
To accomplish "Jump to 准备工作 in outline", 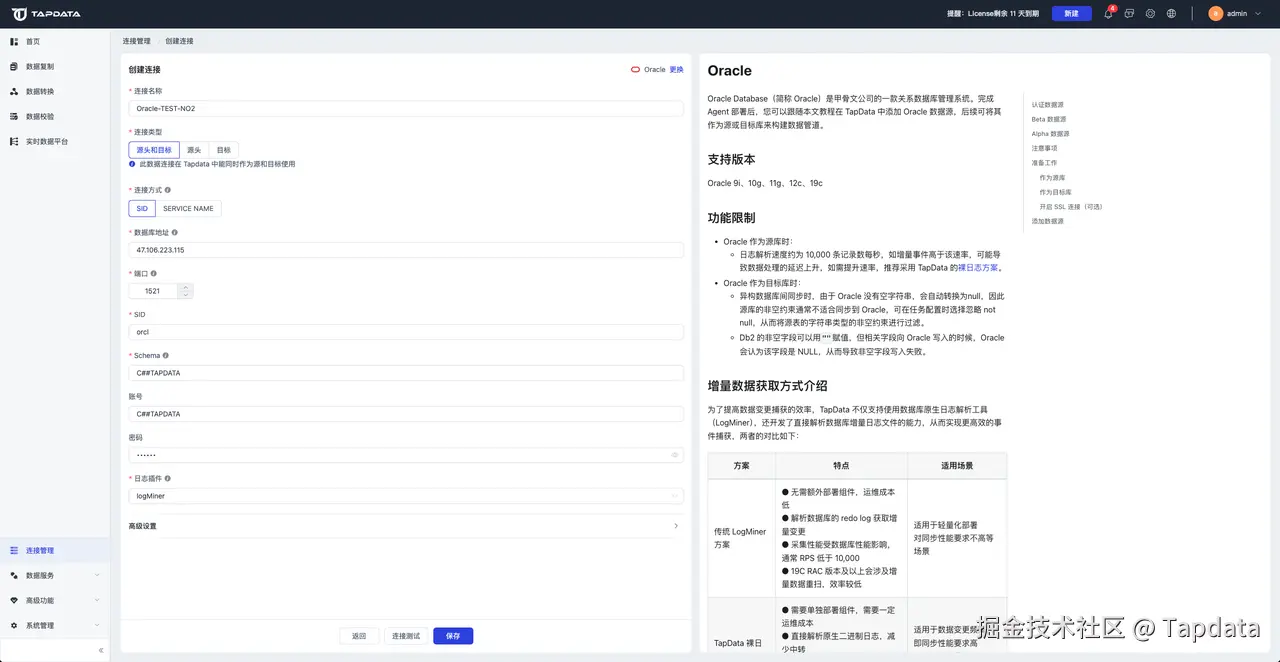I will pos(1044,162).
